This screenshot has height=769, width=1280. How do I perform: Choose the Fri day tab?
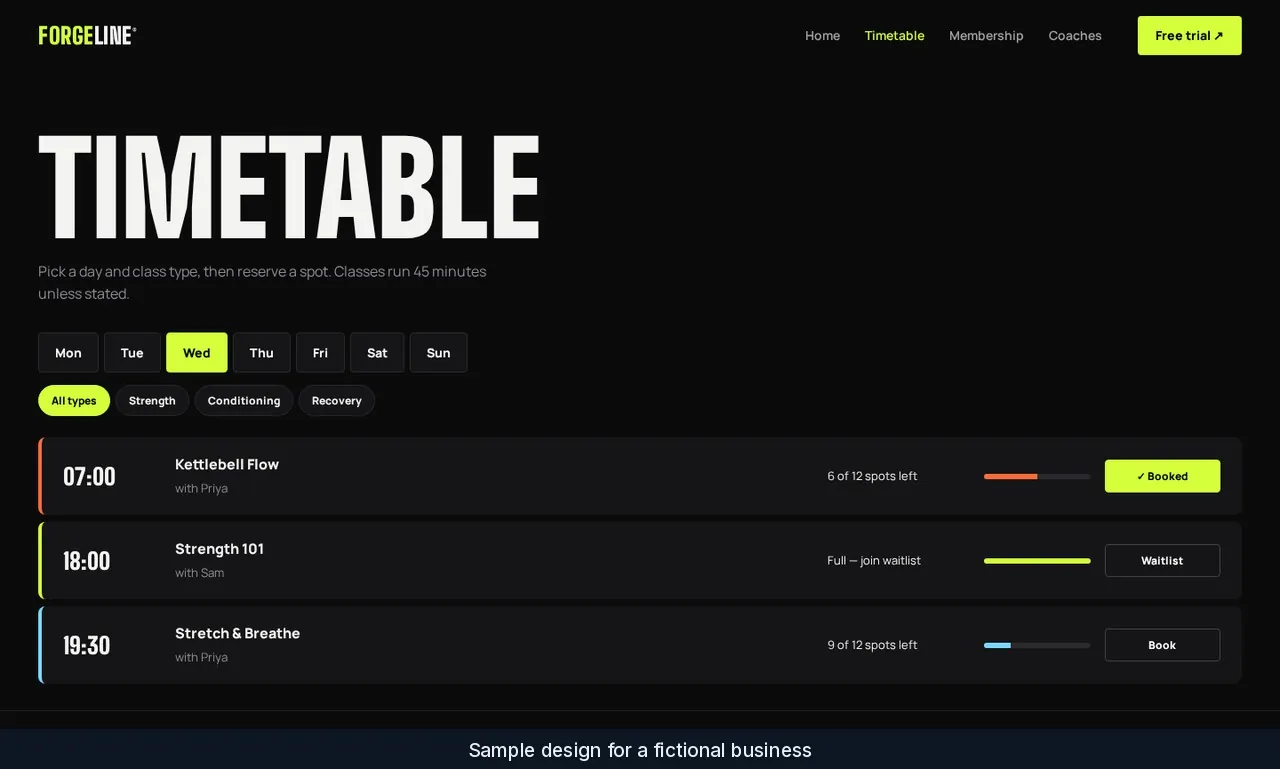point(320,352)
